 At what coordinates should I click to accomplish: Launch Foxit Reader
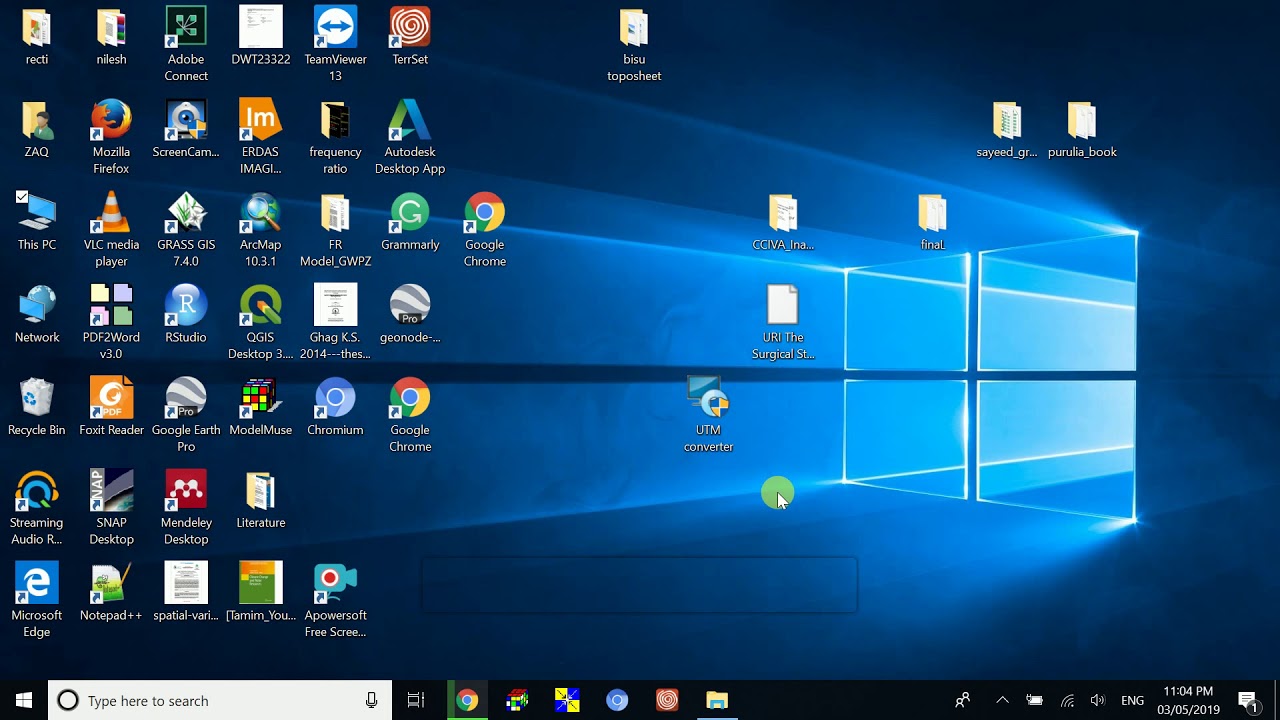click(x=111, y=408)
